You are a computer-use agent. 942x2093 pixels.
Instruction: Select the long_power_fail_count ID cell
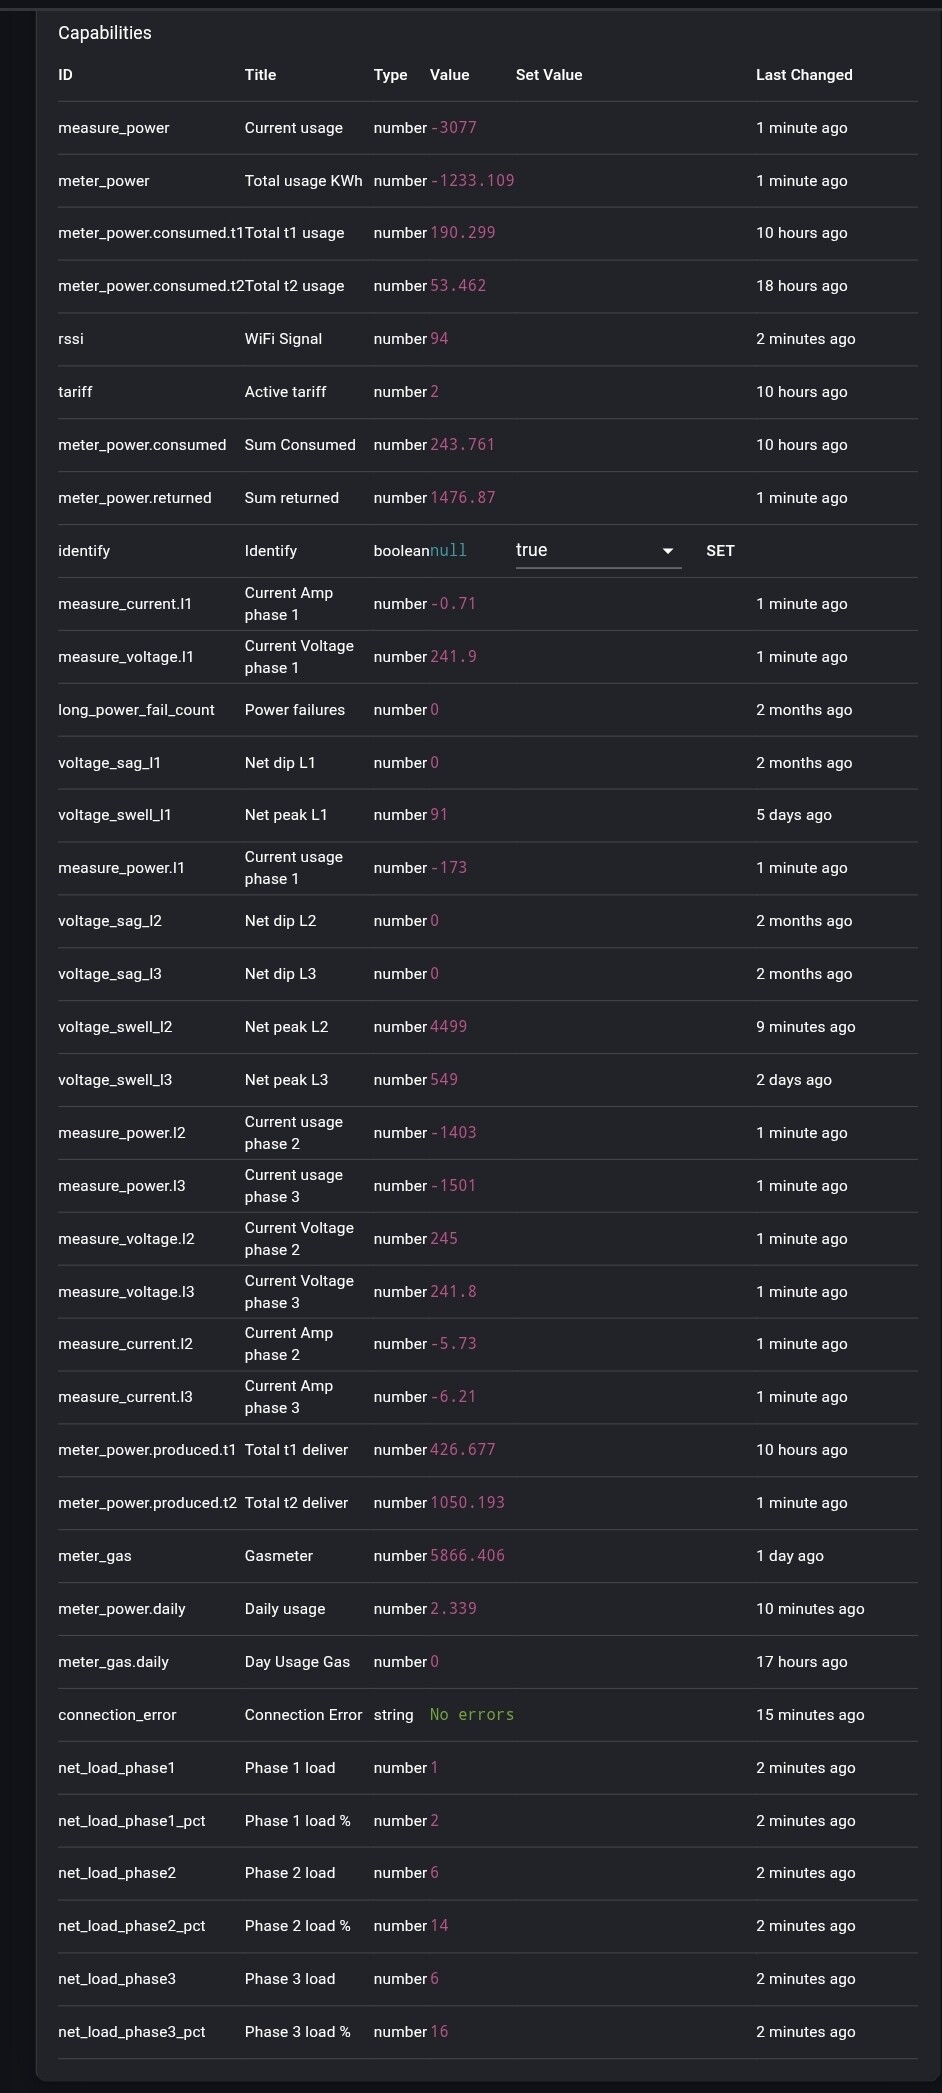tap(136, 710)
